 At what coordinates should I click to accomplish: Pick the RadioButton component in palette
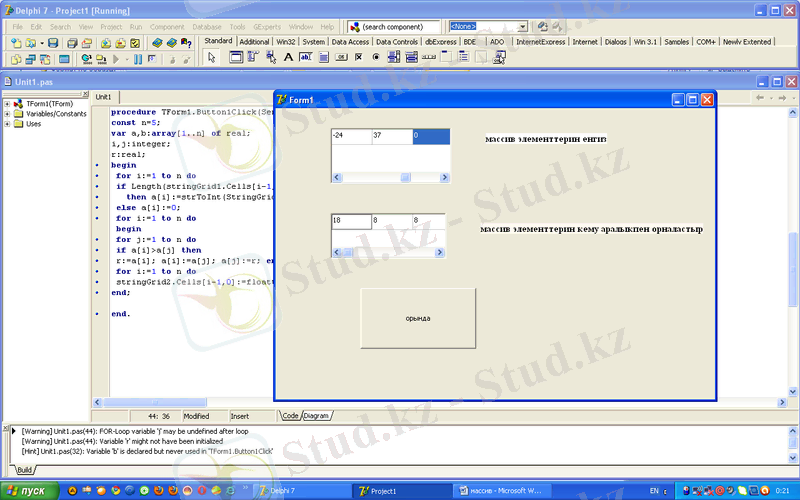tap(376, 58)
